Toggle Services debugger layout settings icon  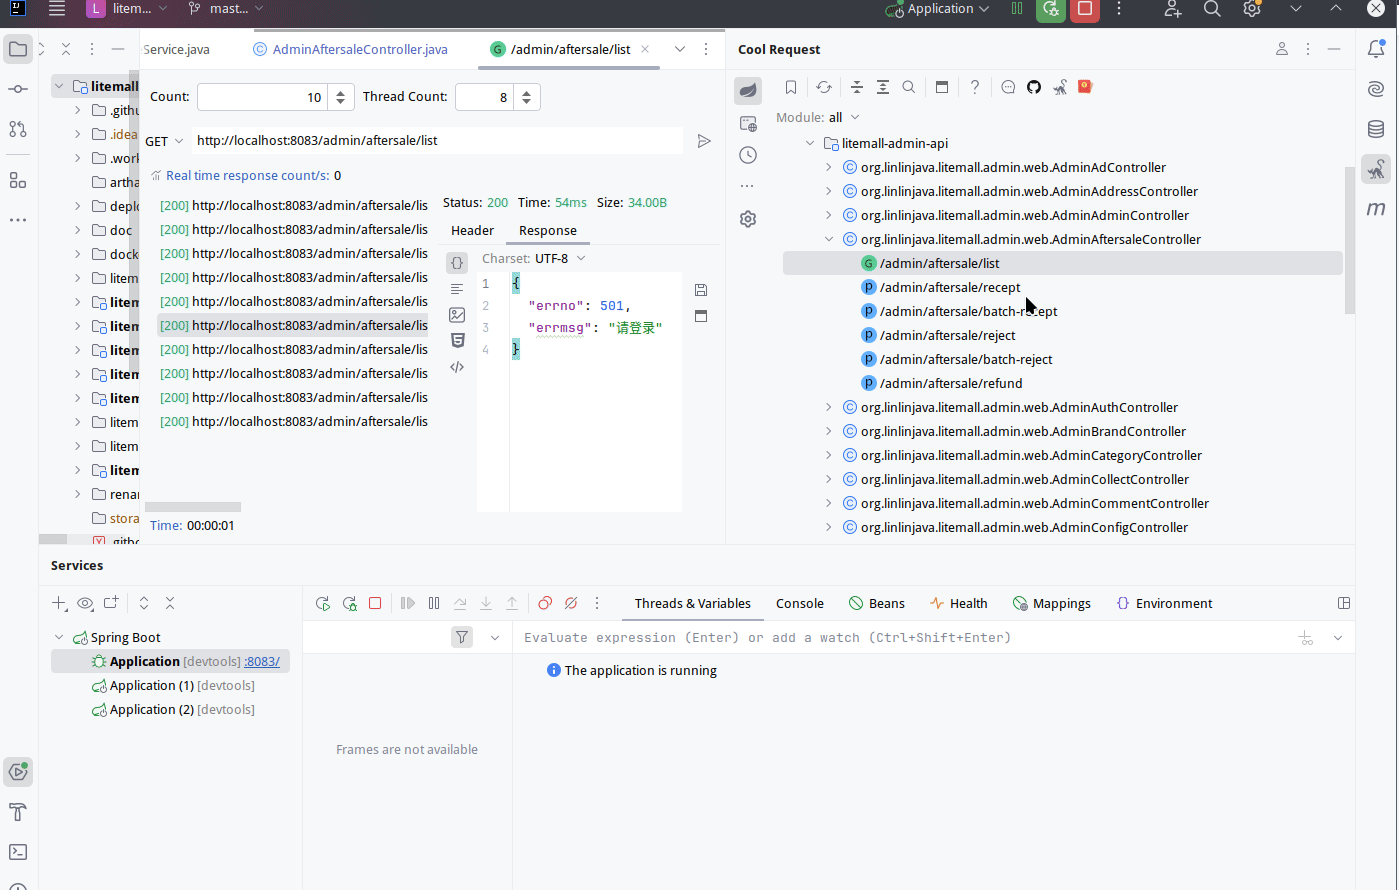(1344, 603)
